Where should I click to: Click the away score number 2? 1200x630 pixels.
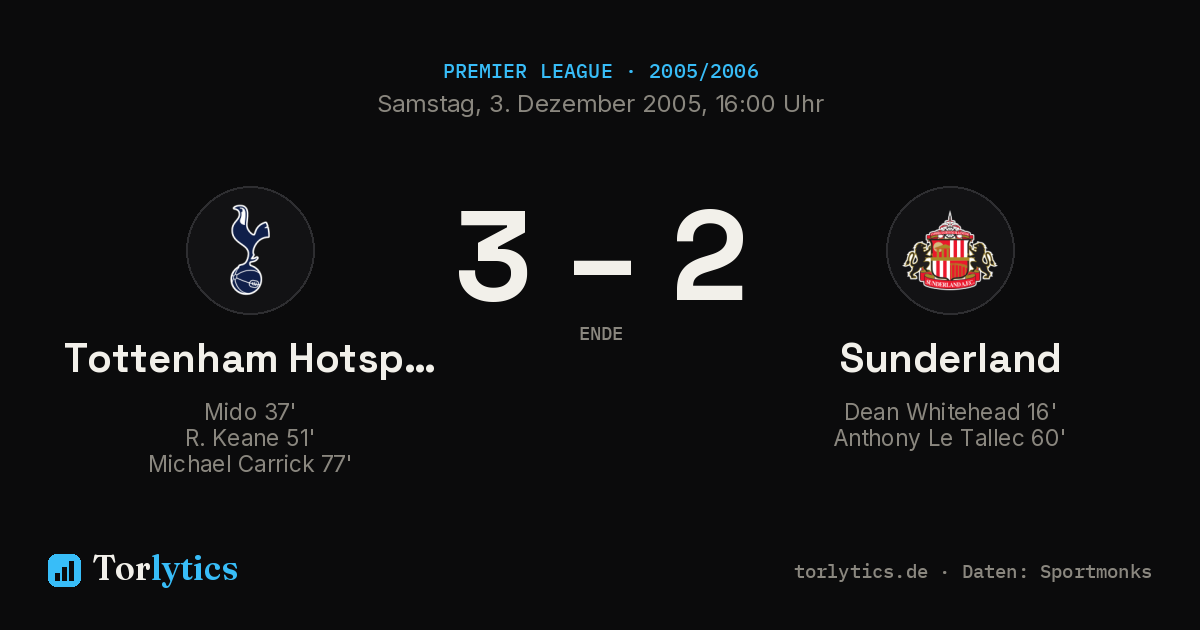pos(709,257)
